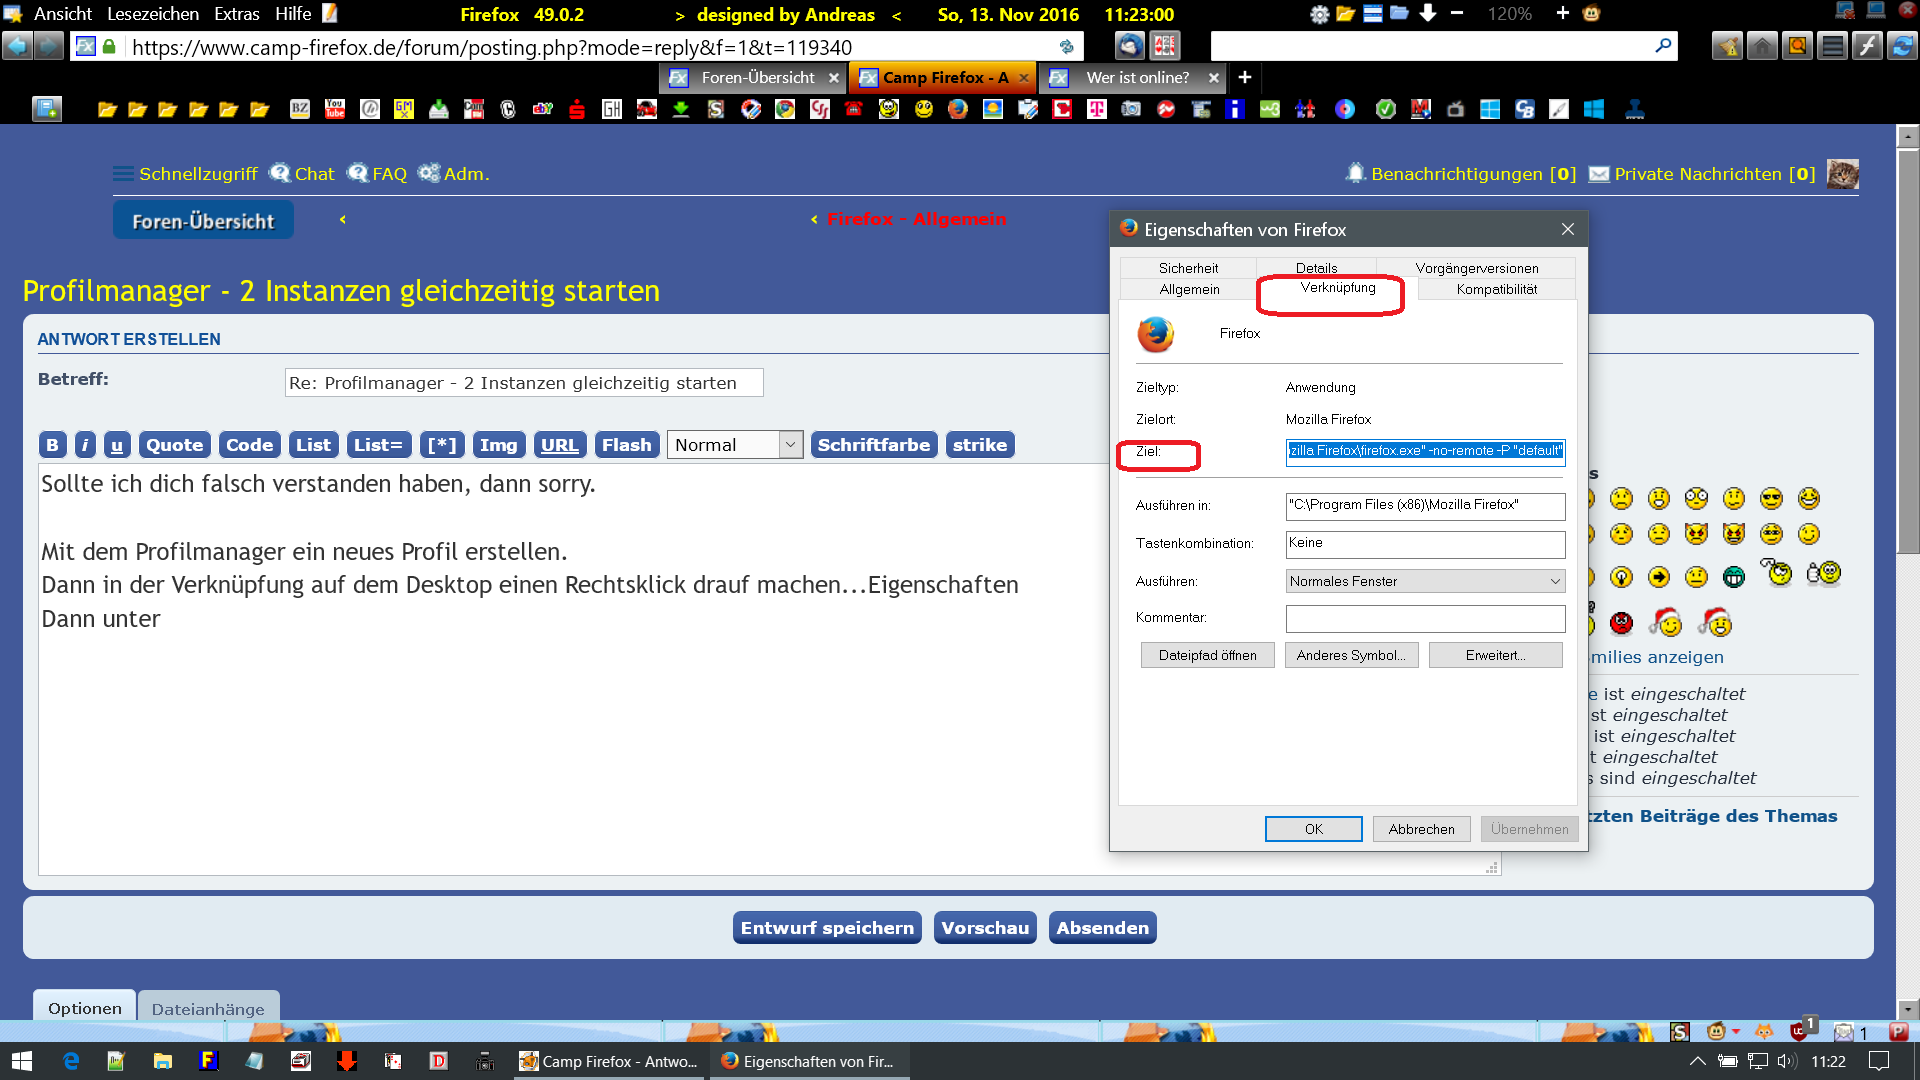Insert the sunglasses smiley

pos(1771,498)
